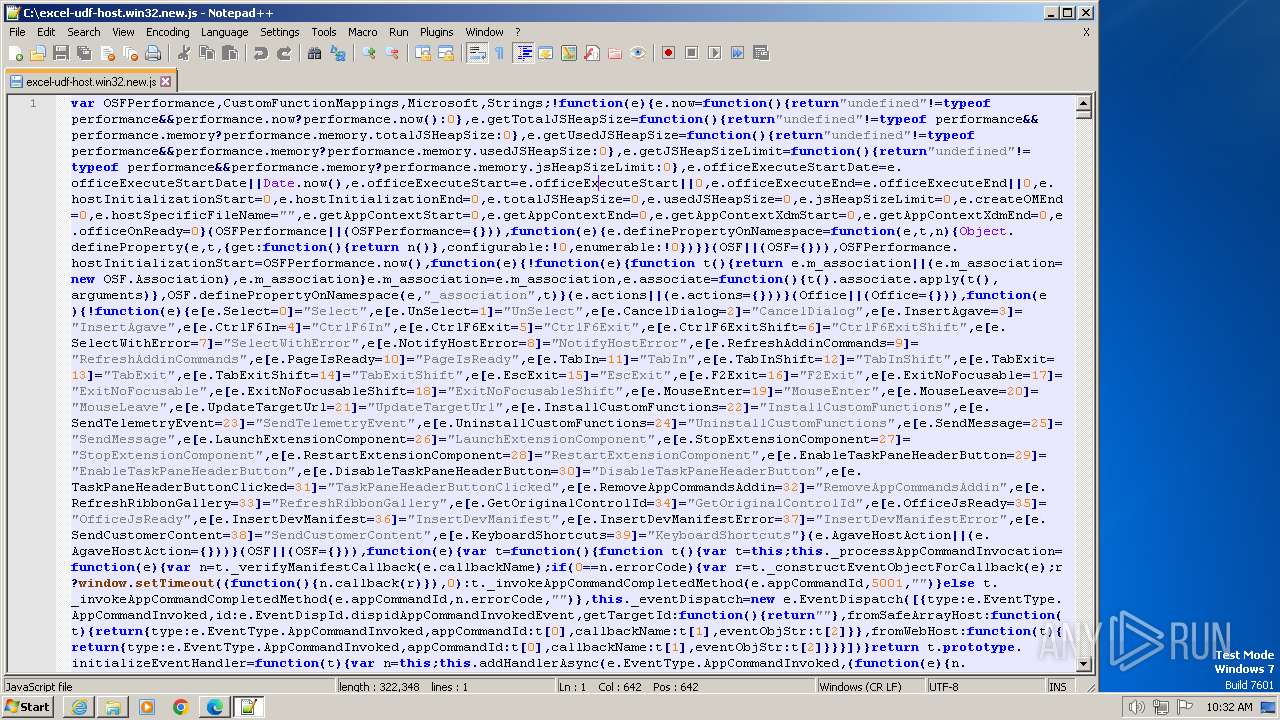Screen dimensions: 1280x720
Task: Open the View menu
Action: [123, 32]
